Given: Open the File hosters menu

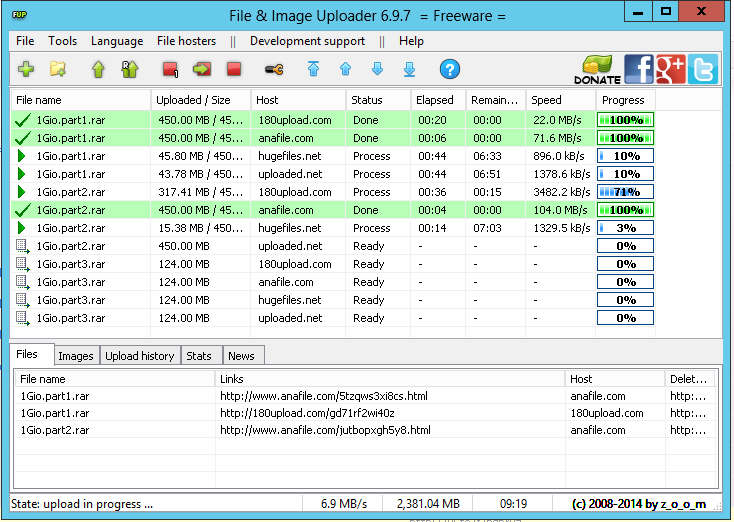Looking at the screenshot, I should click(x=186, y=41).
